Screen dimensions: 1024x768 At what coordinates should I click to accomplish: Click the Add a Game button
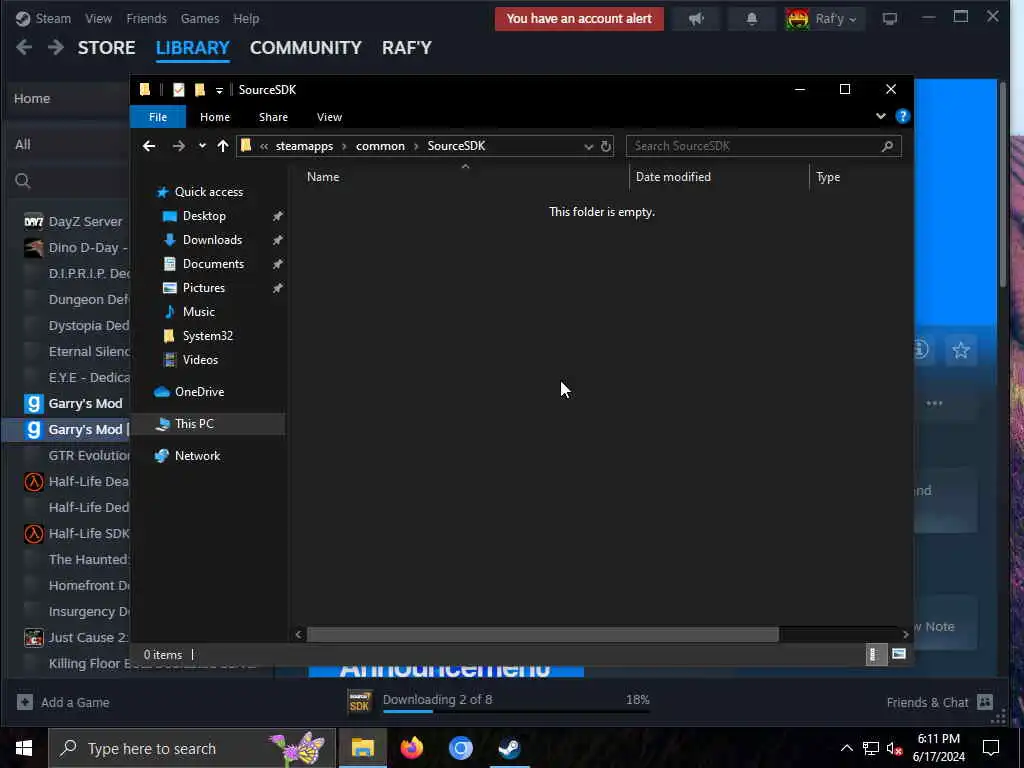(x=63, y=702)
